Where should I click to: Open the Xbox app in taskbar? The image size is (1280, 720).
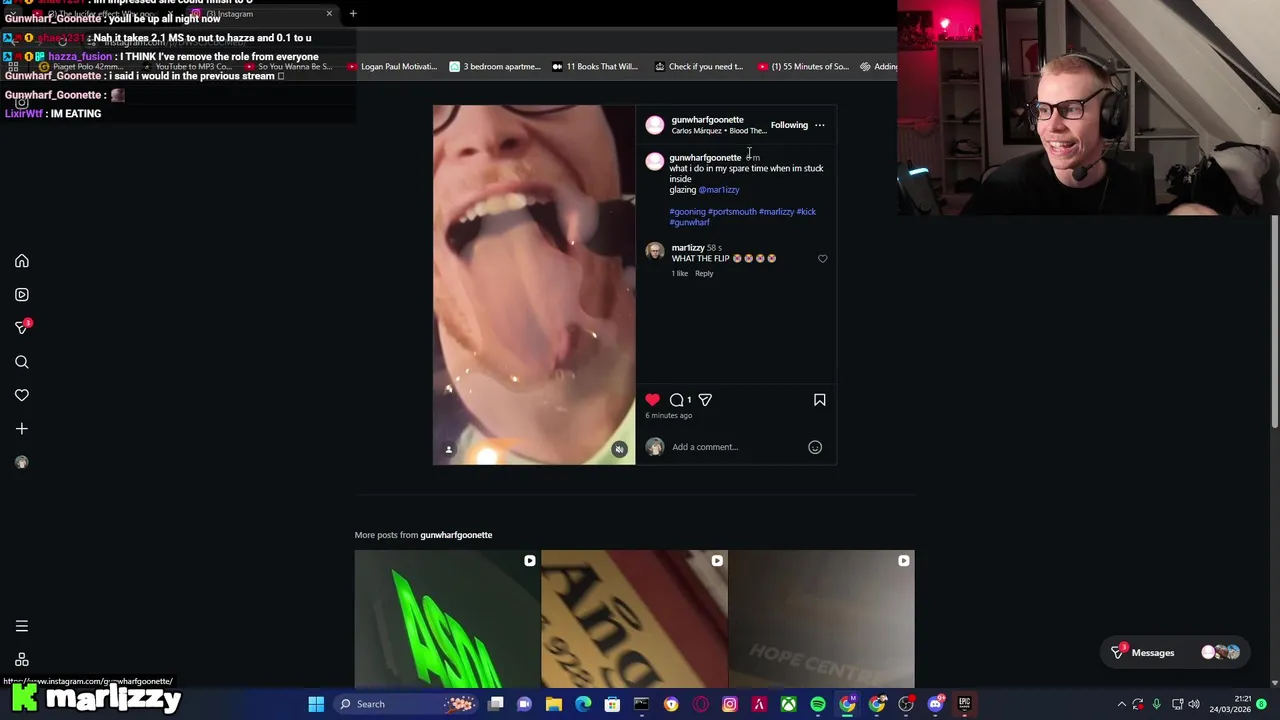click(x=789, y=704)
